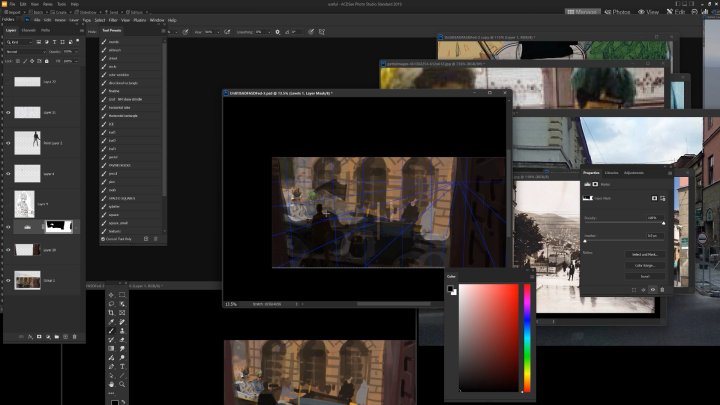Switch to the Libraries tab
The image size is (720, 405).
click(x=611, y=173)
